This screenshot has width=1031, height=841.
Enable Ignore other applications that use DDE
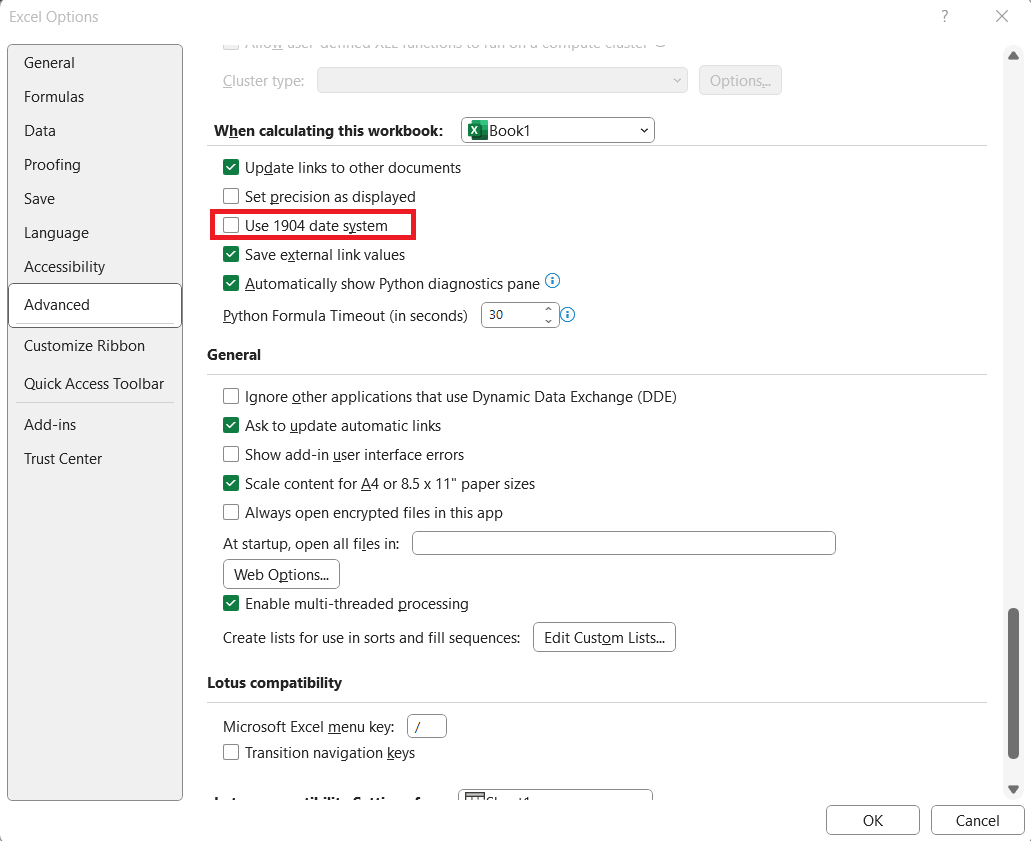pos(231,396)
